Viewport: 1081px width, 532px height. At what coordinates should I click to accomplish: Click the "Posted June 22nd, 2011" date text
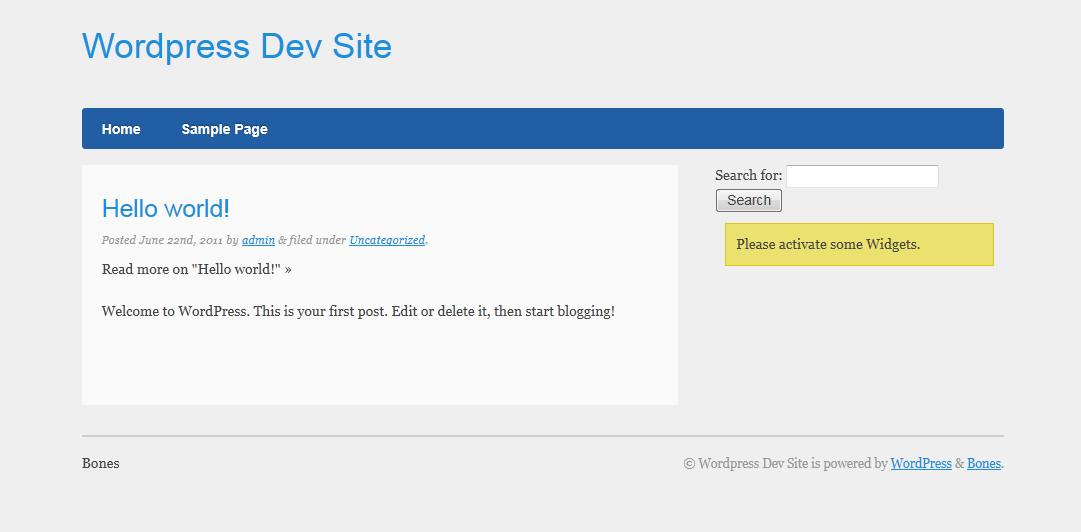(x=162, y=240)
